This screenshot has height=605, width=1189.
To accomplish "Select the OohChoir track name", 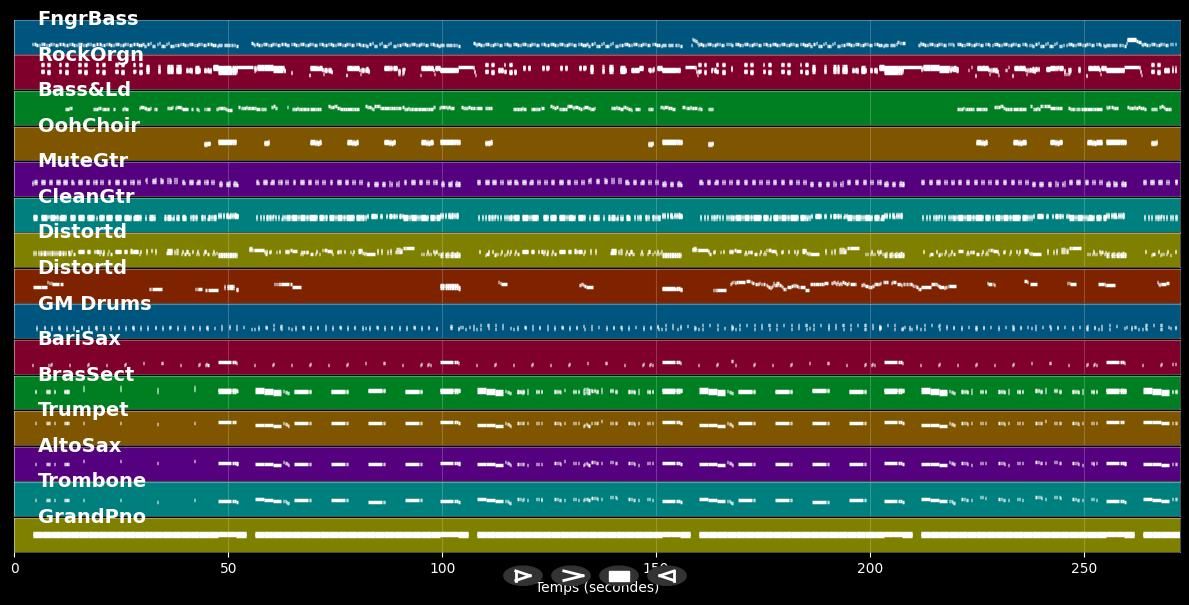I will click(90, 125).
